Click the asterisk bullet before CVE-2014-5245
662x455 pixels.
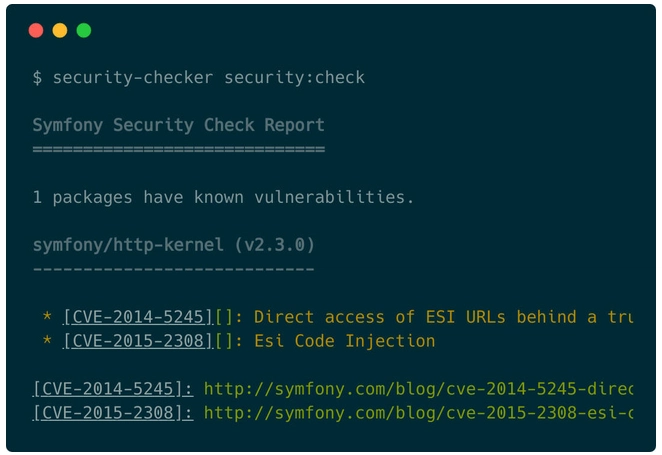47,316
